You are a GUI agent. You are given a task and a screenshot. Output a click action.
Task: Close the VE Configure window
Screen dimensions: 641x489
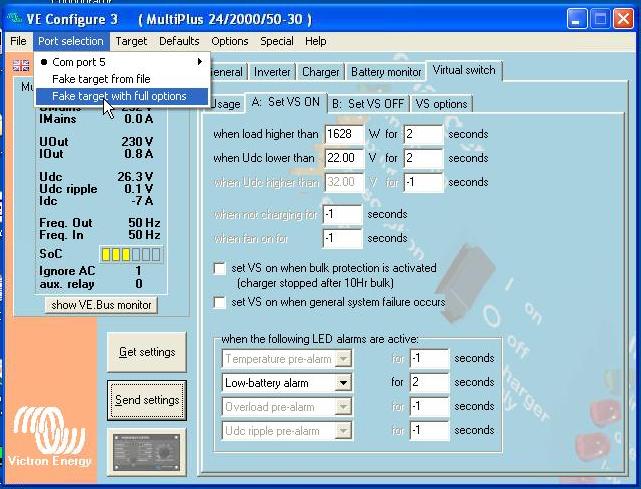pyautogui.click(x=623, y=19)
